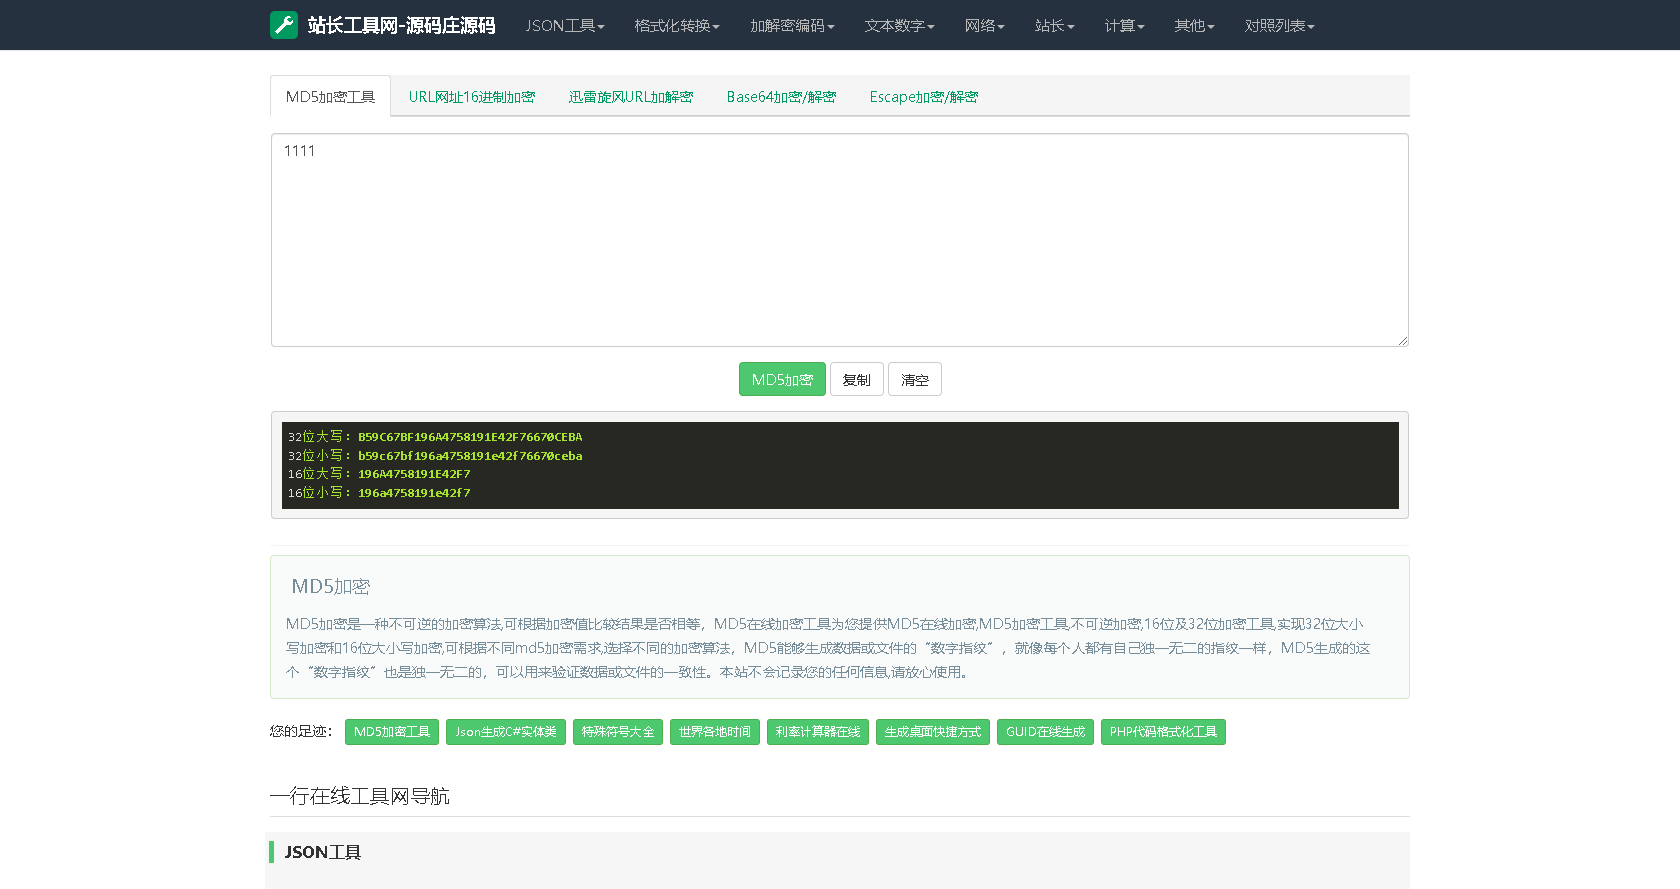Image resolution: width=1680 pixels, height=889 pixels.
Task: Click the MD5加密 description heading
Action: coord(331,586)
